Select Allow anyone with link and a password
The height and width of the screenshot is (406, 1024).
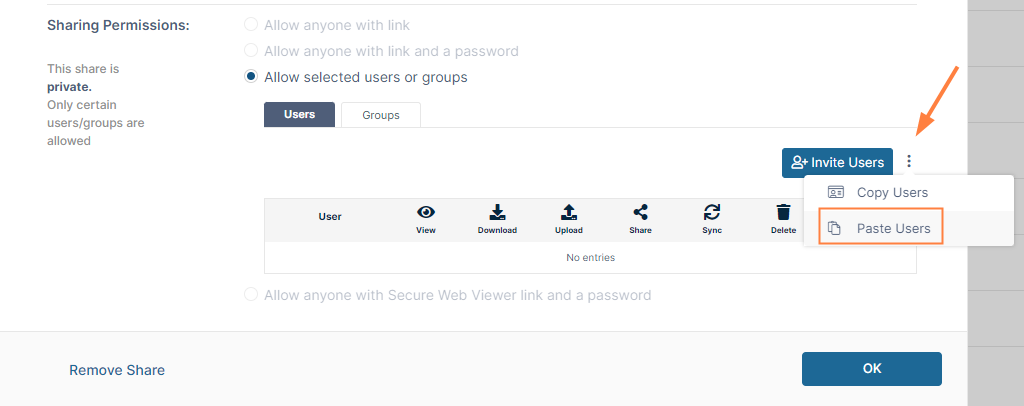[x=251, y=51]
